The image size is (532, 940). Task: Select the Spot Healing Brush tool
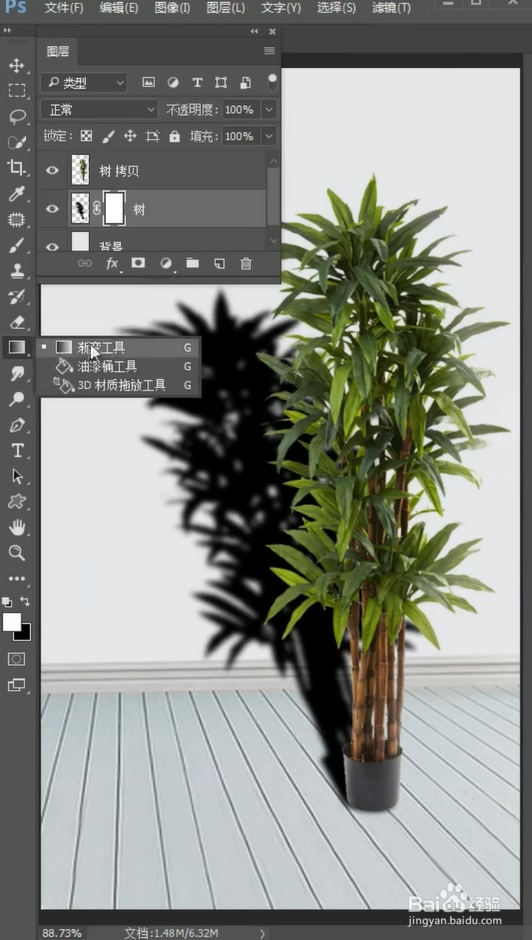coord(17,219)
